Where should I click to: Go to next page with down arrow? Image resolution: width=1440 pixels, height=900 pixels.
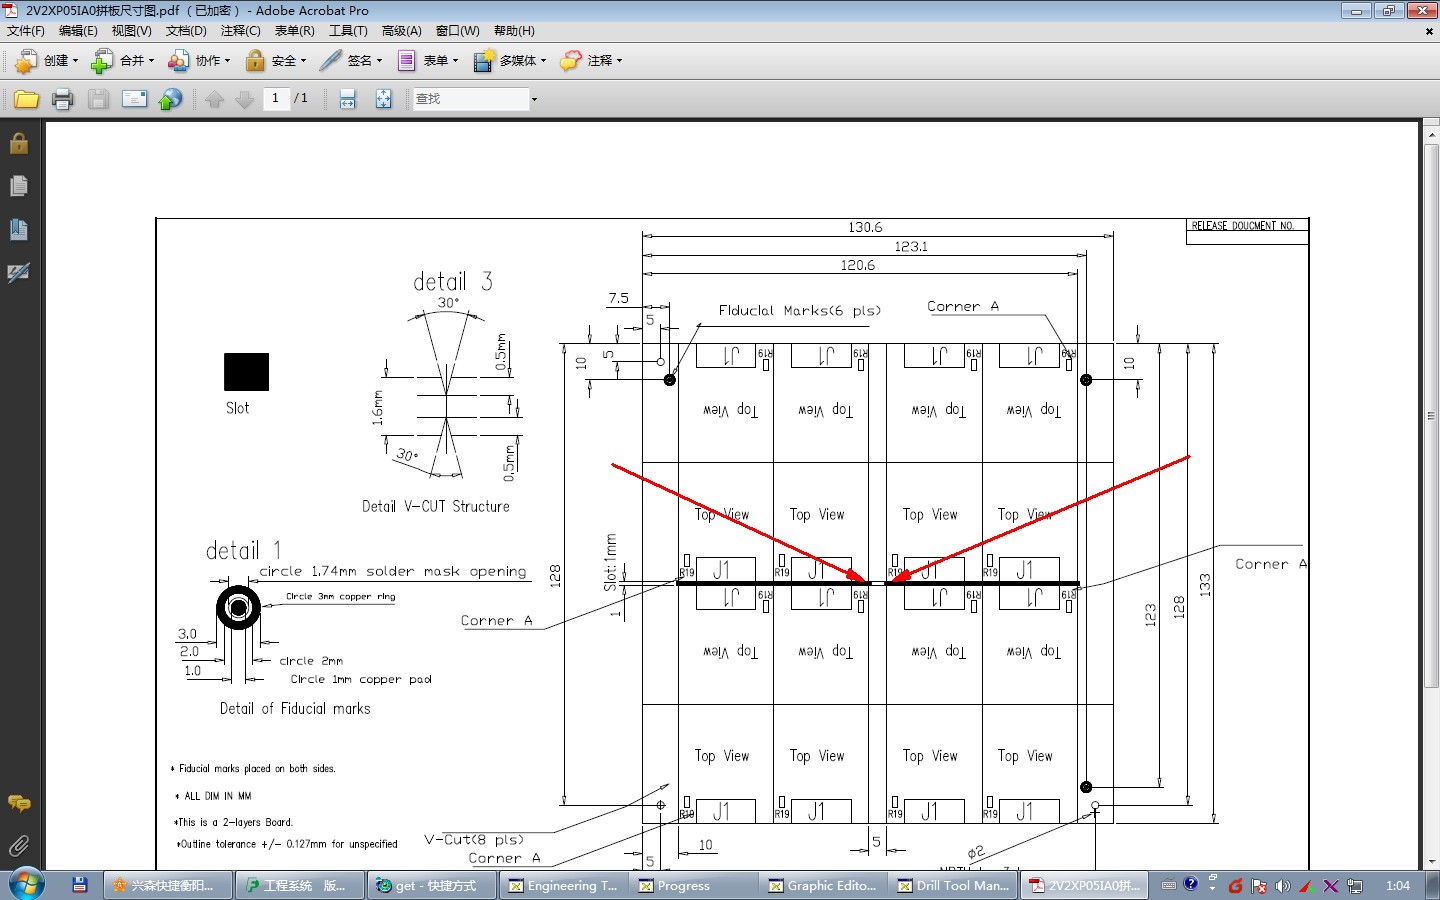tap(244, 99)
